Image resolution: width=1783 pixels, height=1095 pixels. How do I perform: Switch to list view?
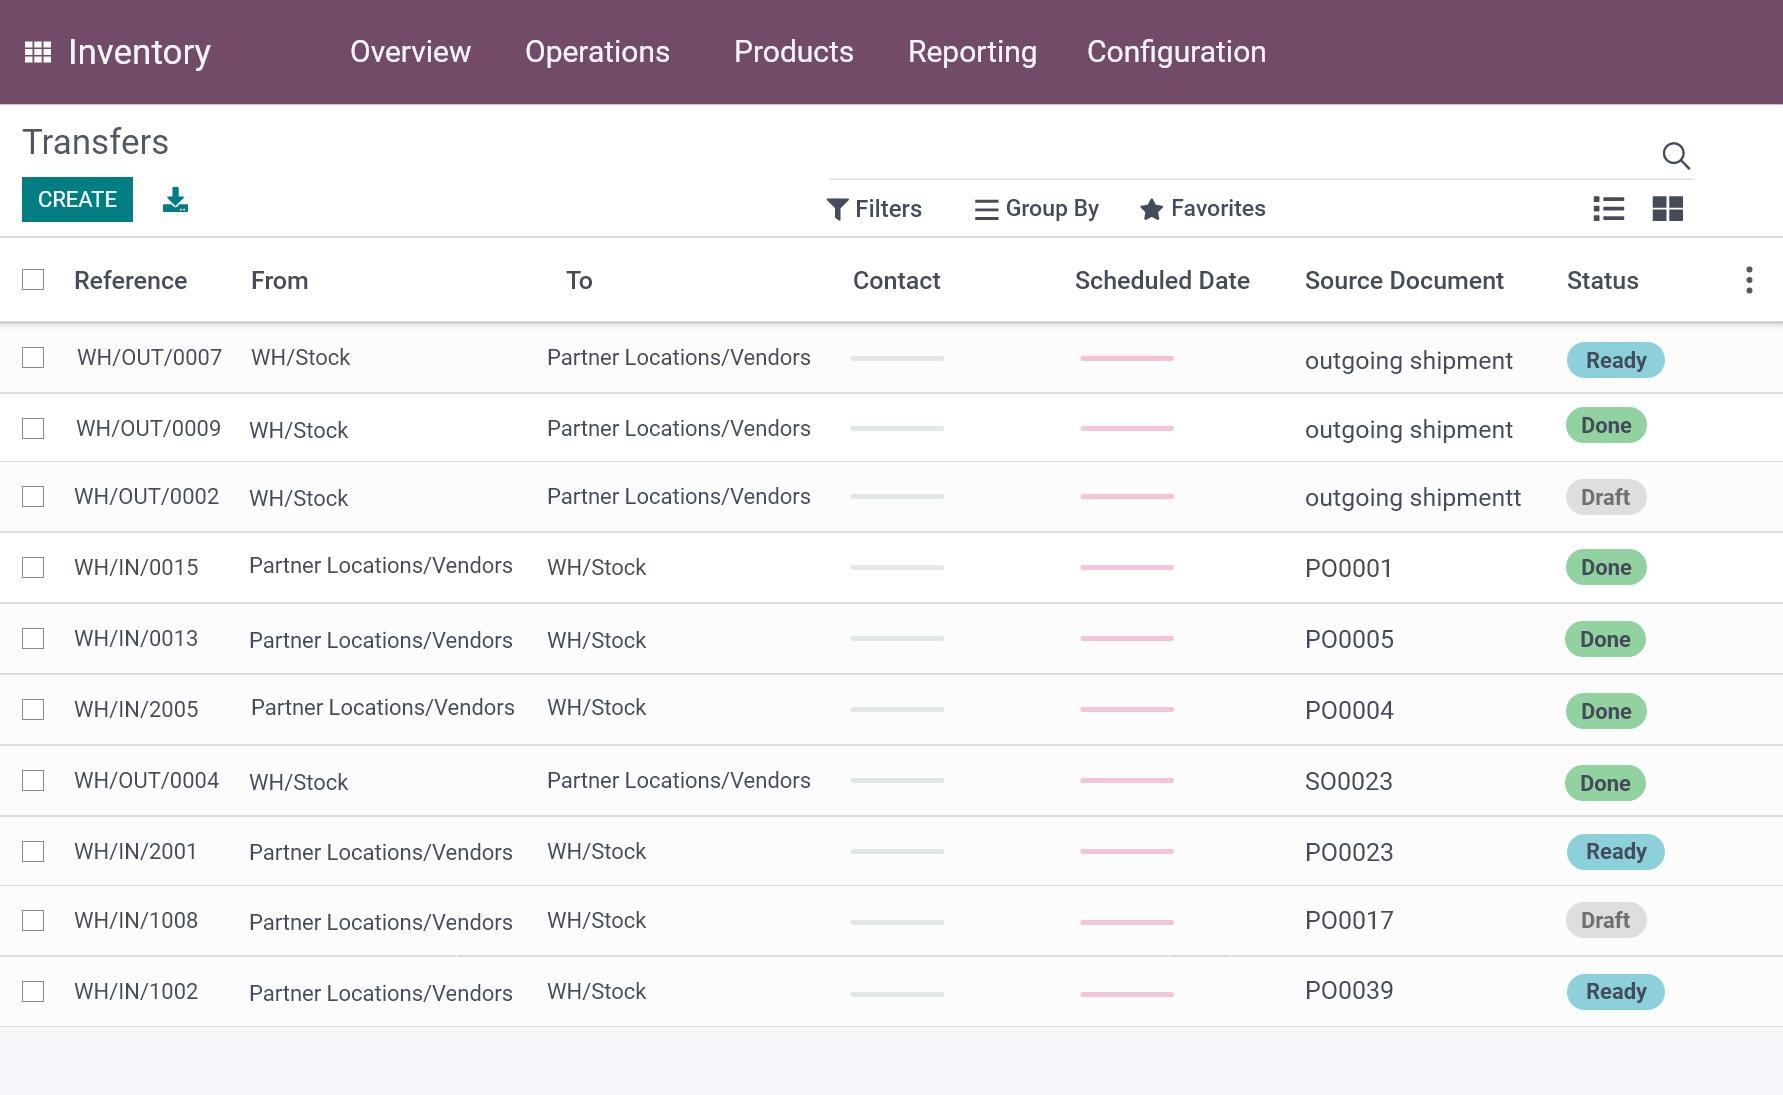[x=1608, y=209]
